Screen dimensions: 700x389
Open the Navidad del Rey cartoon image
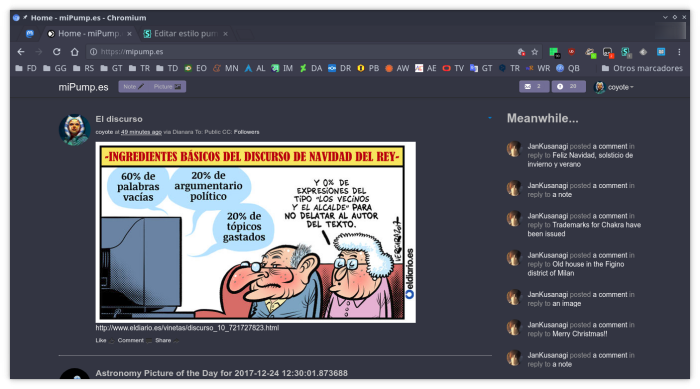coord(255,232)
